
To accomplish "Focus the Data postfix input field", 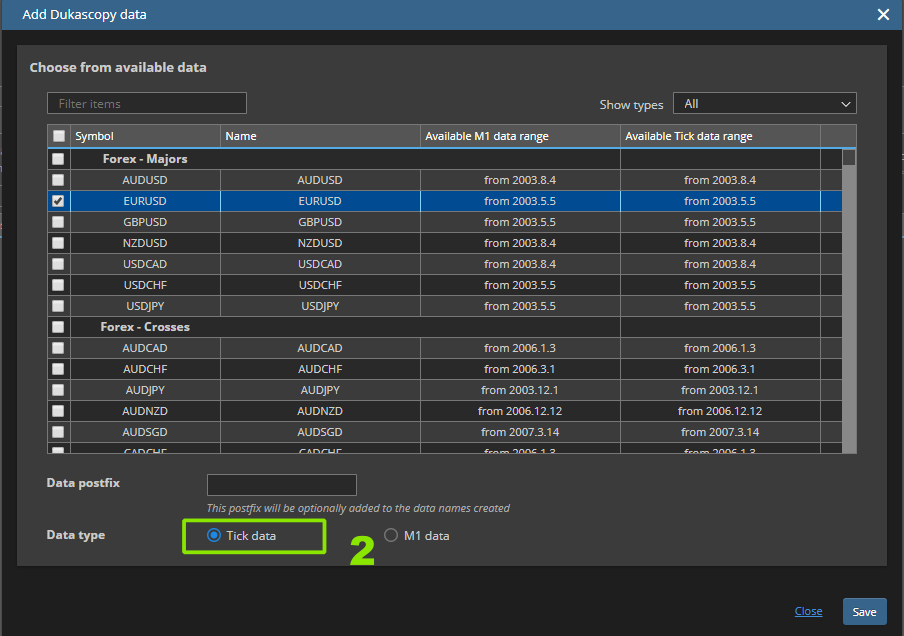I will (282, 485).
